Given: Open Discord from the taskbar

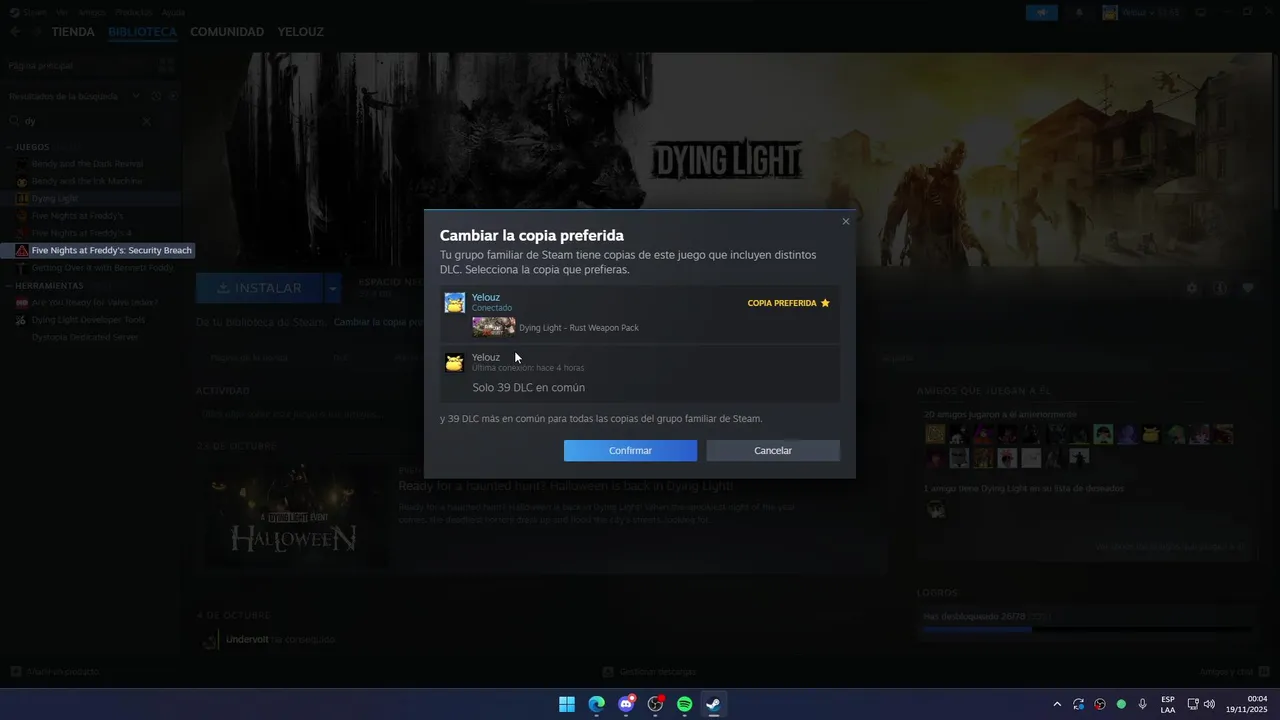Looking at the screenshot, I should point(626,704).
